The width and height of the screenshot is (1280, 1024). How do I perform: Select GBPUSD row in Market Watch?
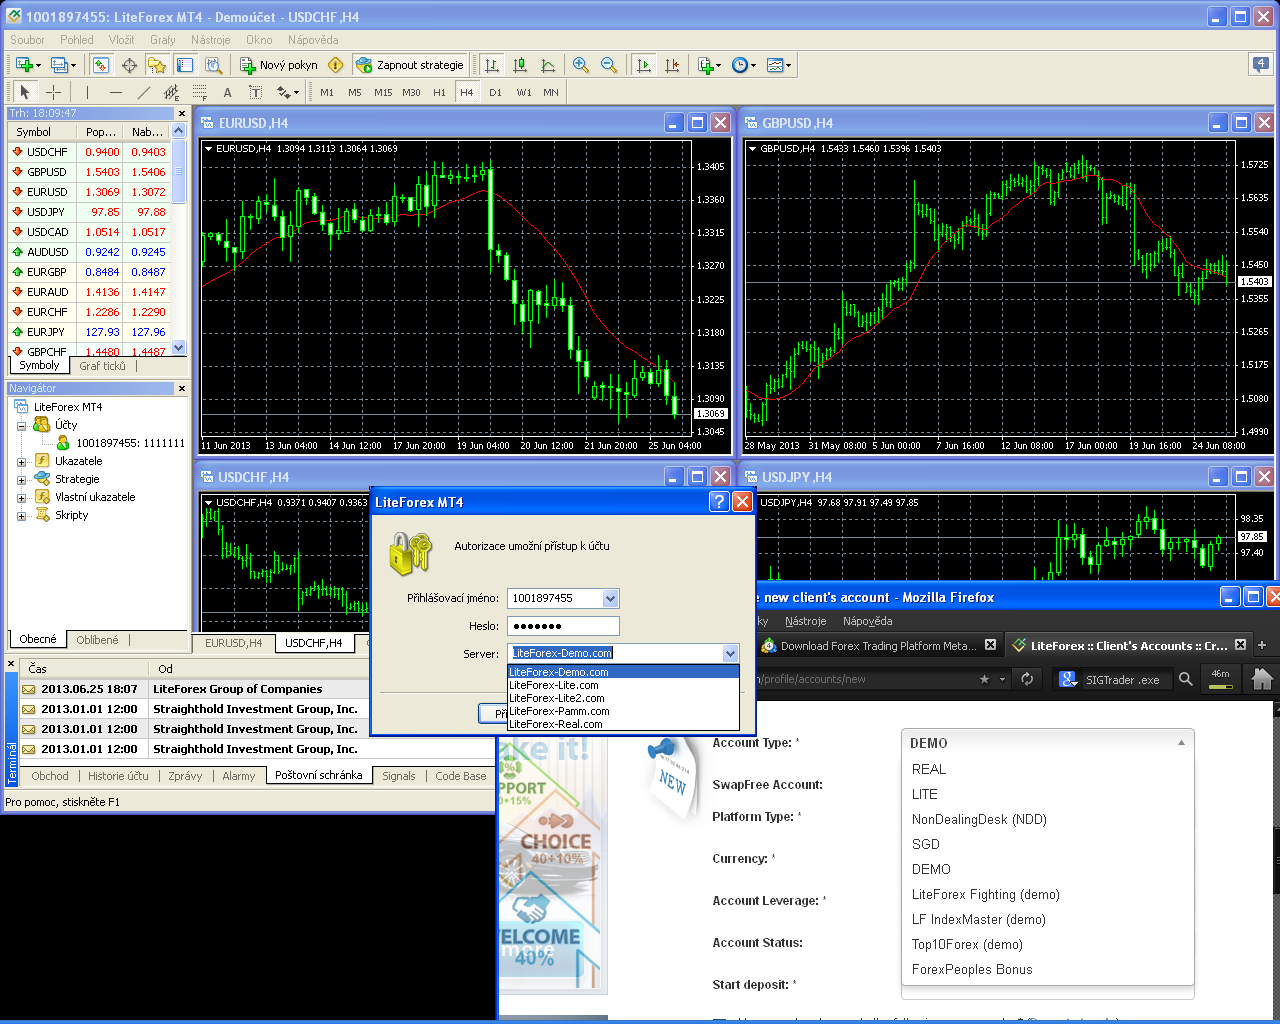pos(90,172)
